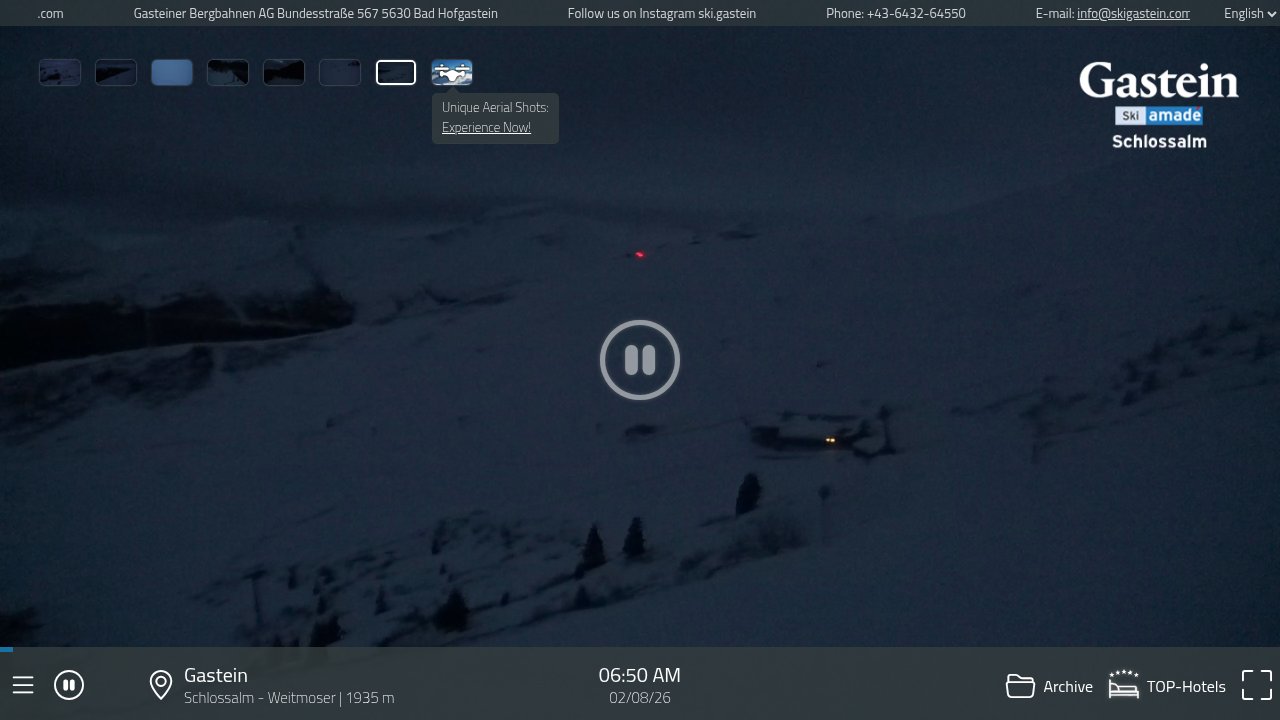Select the sixth webcam thumbnail
Viewport: 1280px width, 720px height.
pyautogui.click(x=340, y=73)
